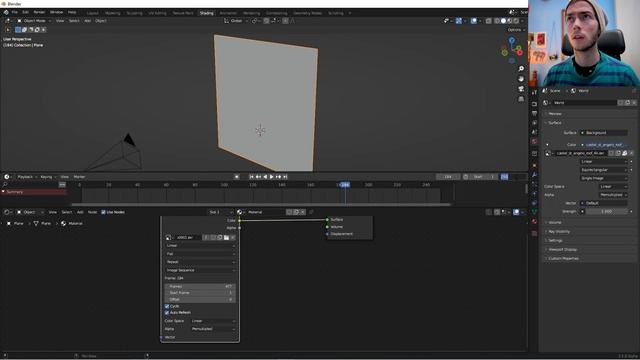The width and height of the screenshot is (640, 360).
Task: Toggle the Auto Refresh checkbox
Action: click(167, 313)
